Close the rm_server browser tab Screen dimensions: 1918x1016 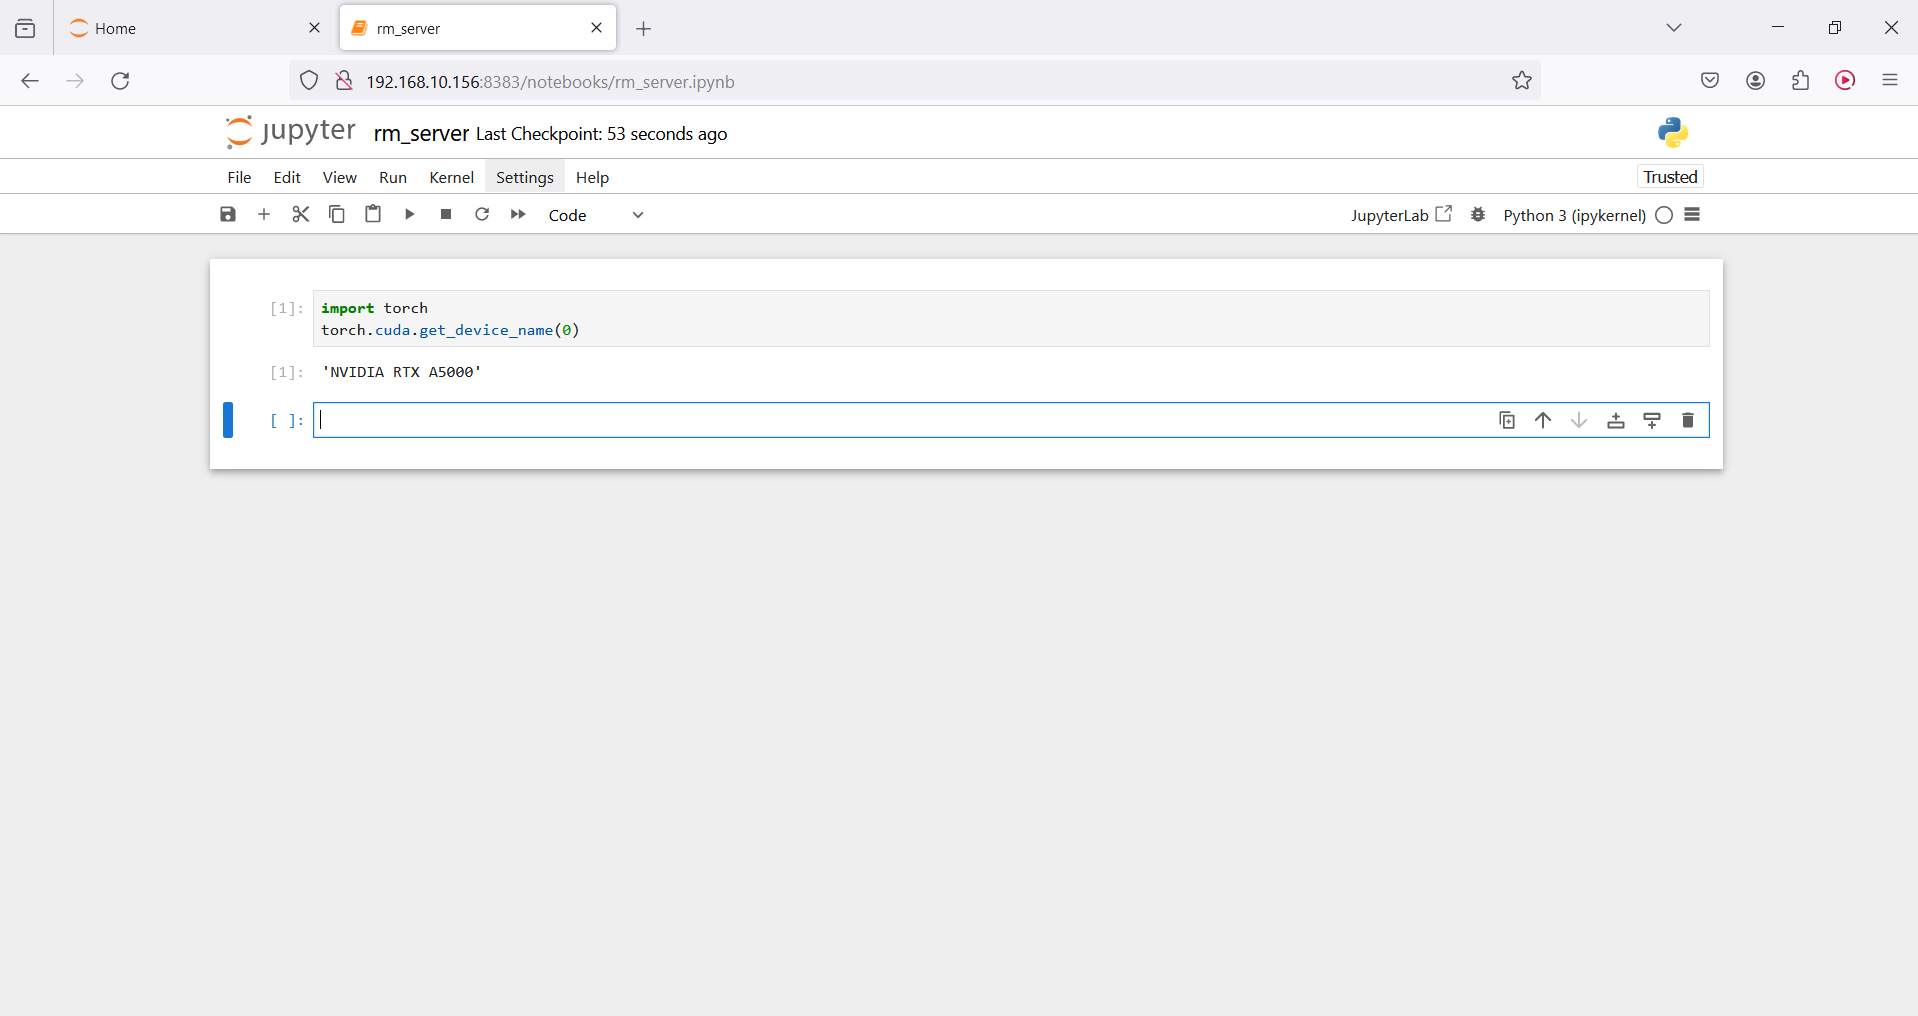pos(597,28)
